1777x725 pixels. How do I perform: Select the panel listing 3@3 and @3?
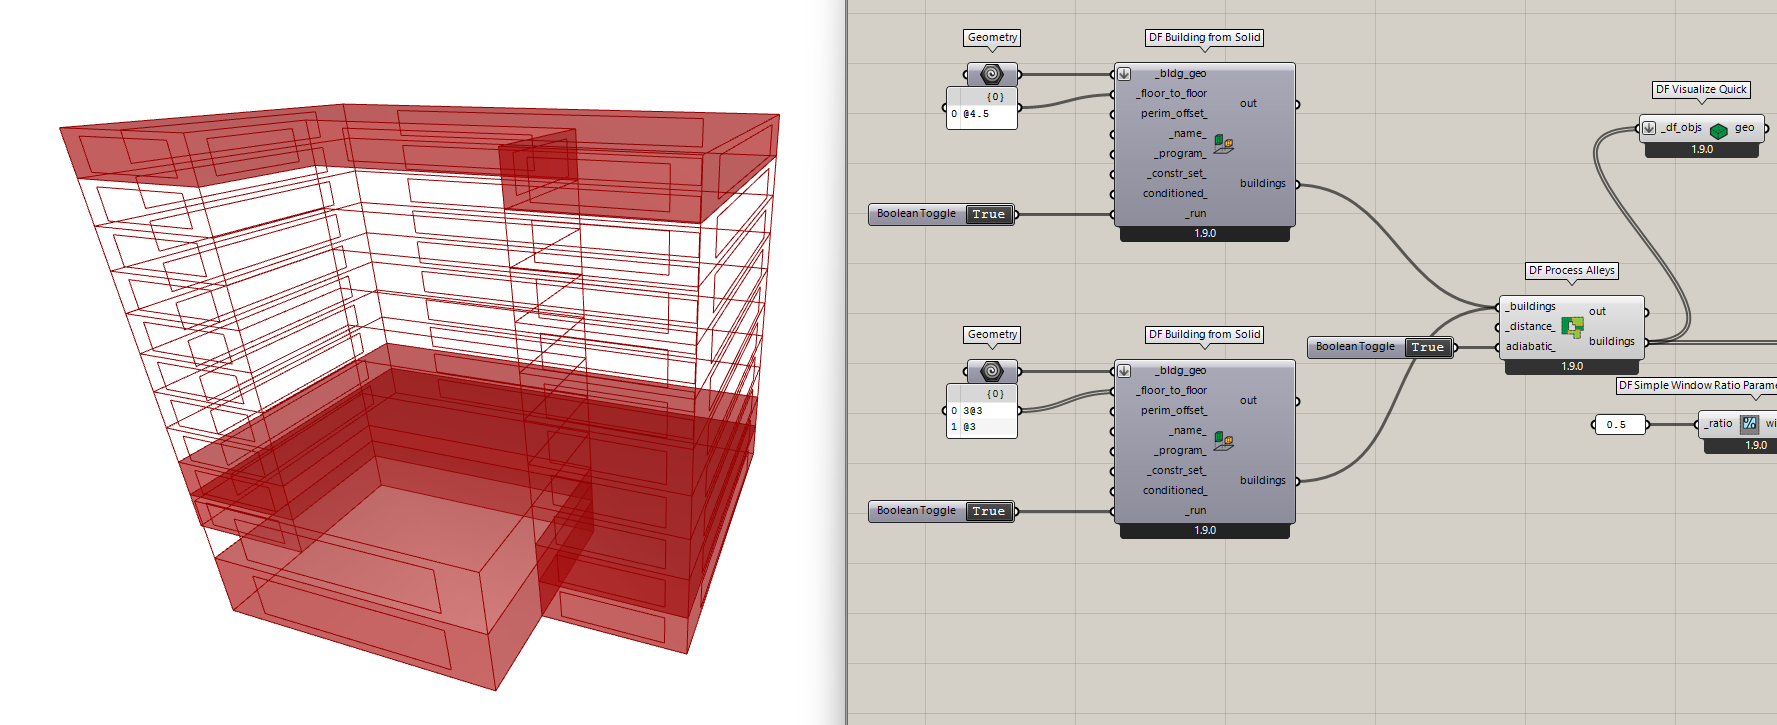[982, 418]
